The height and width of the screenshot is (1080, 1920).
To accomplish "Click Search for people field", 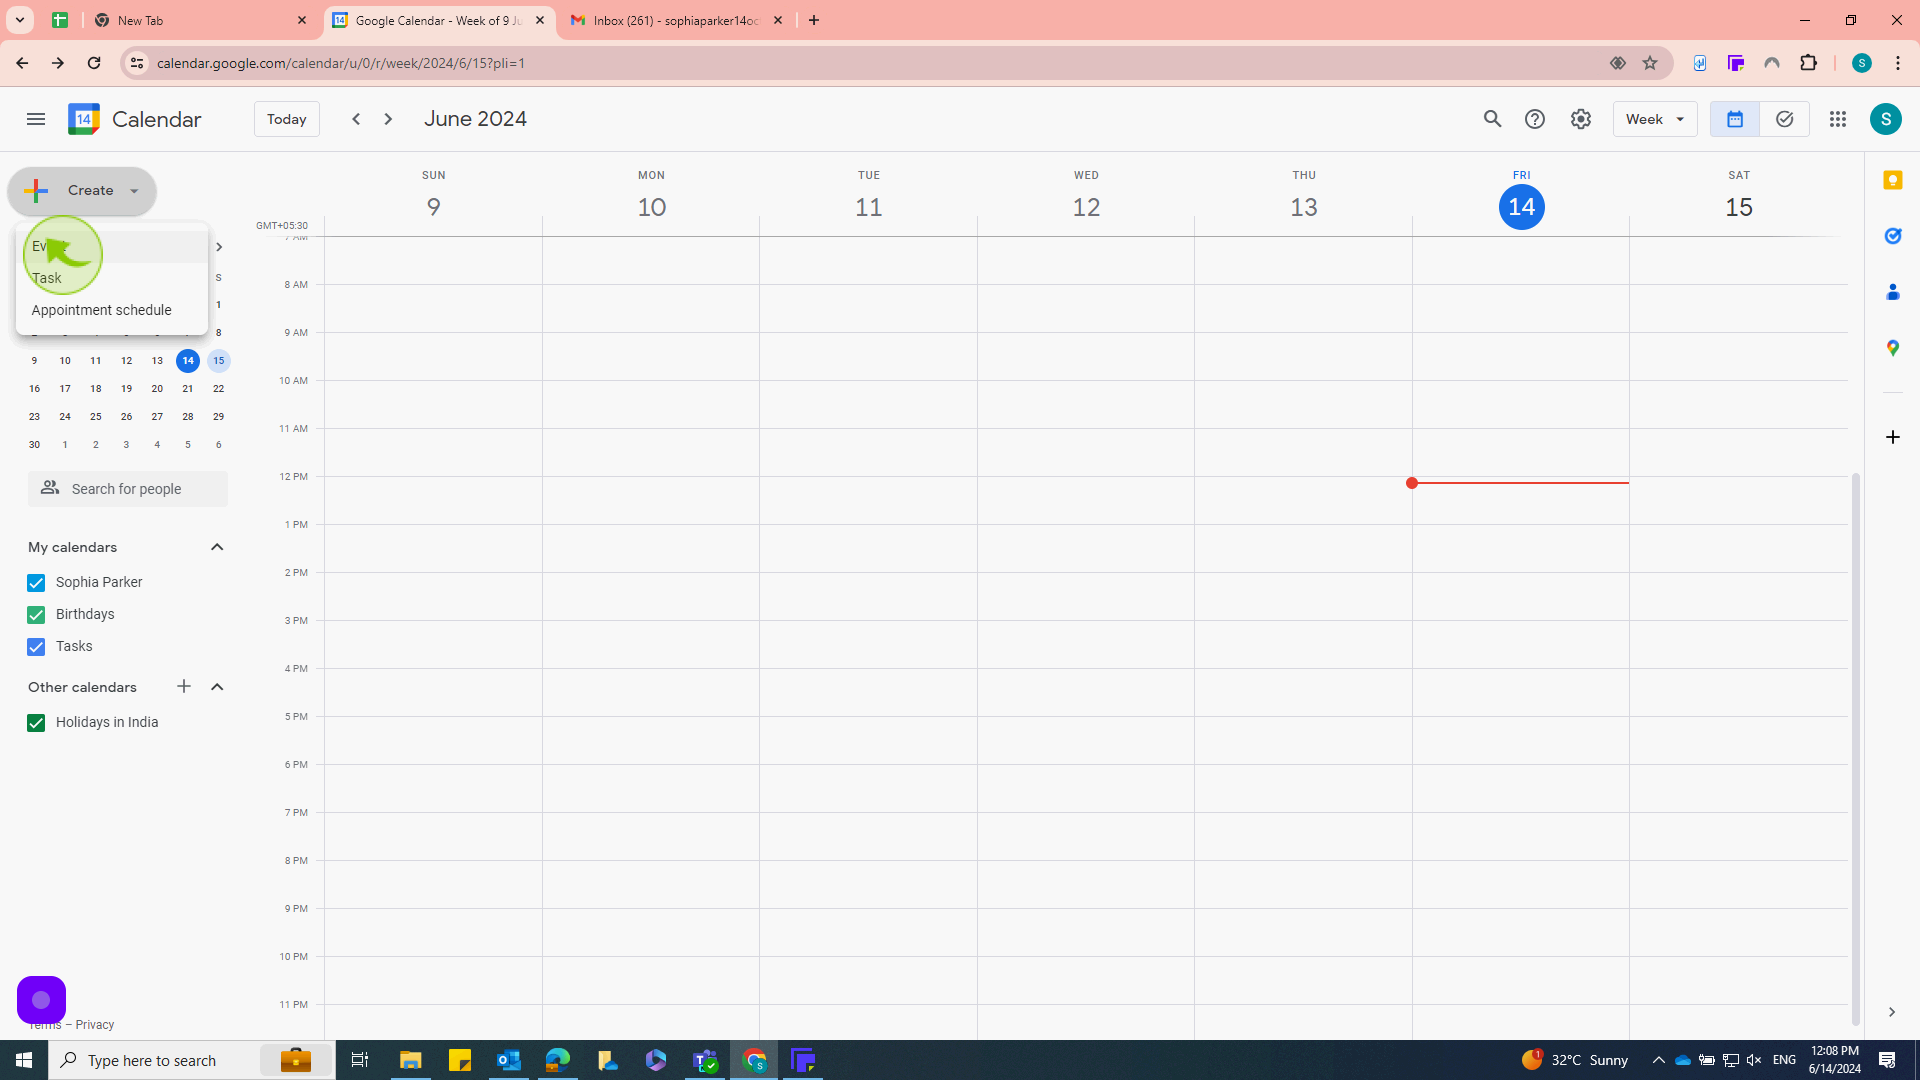I will coord(128,489).
